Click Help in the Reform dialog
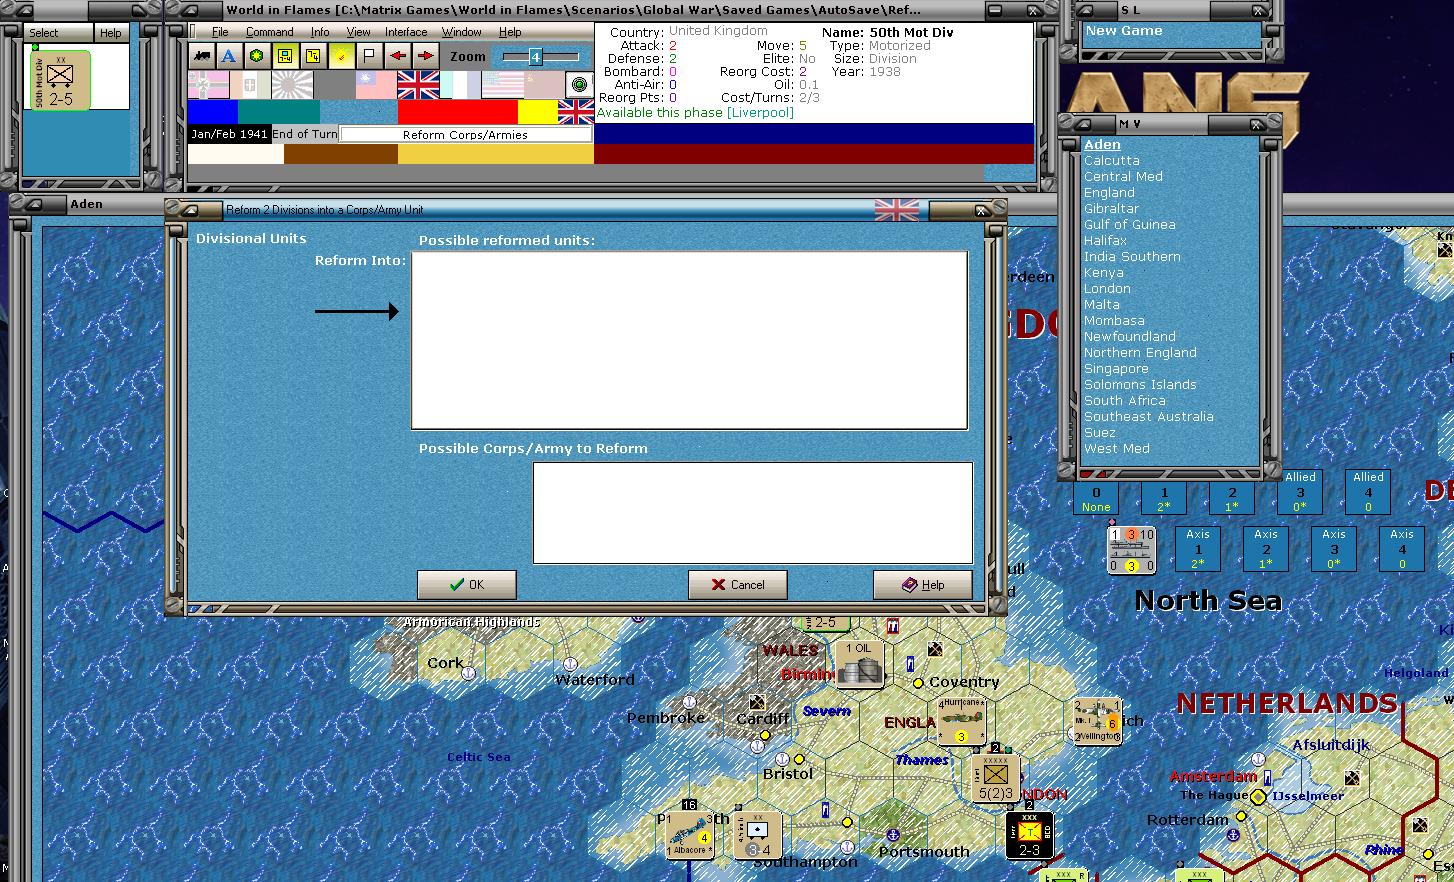The image size is (1454, 882). 923,585
